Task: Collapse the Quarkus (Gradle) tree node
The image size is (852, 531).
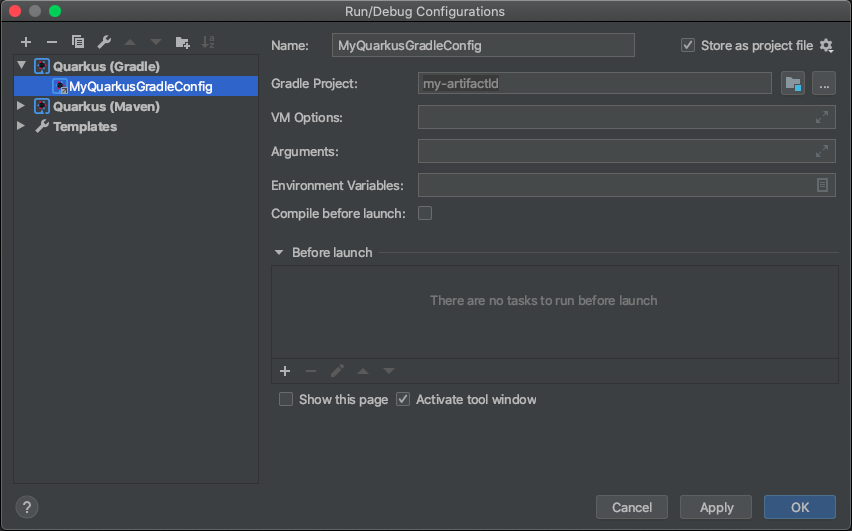Action: [22, 66]
